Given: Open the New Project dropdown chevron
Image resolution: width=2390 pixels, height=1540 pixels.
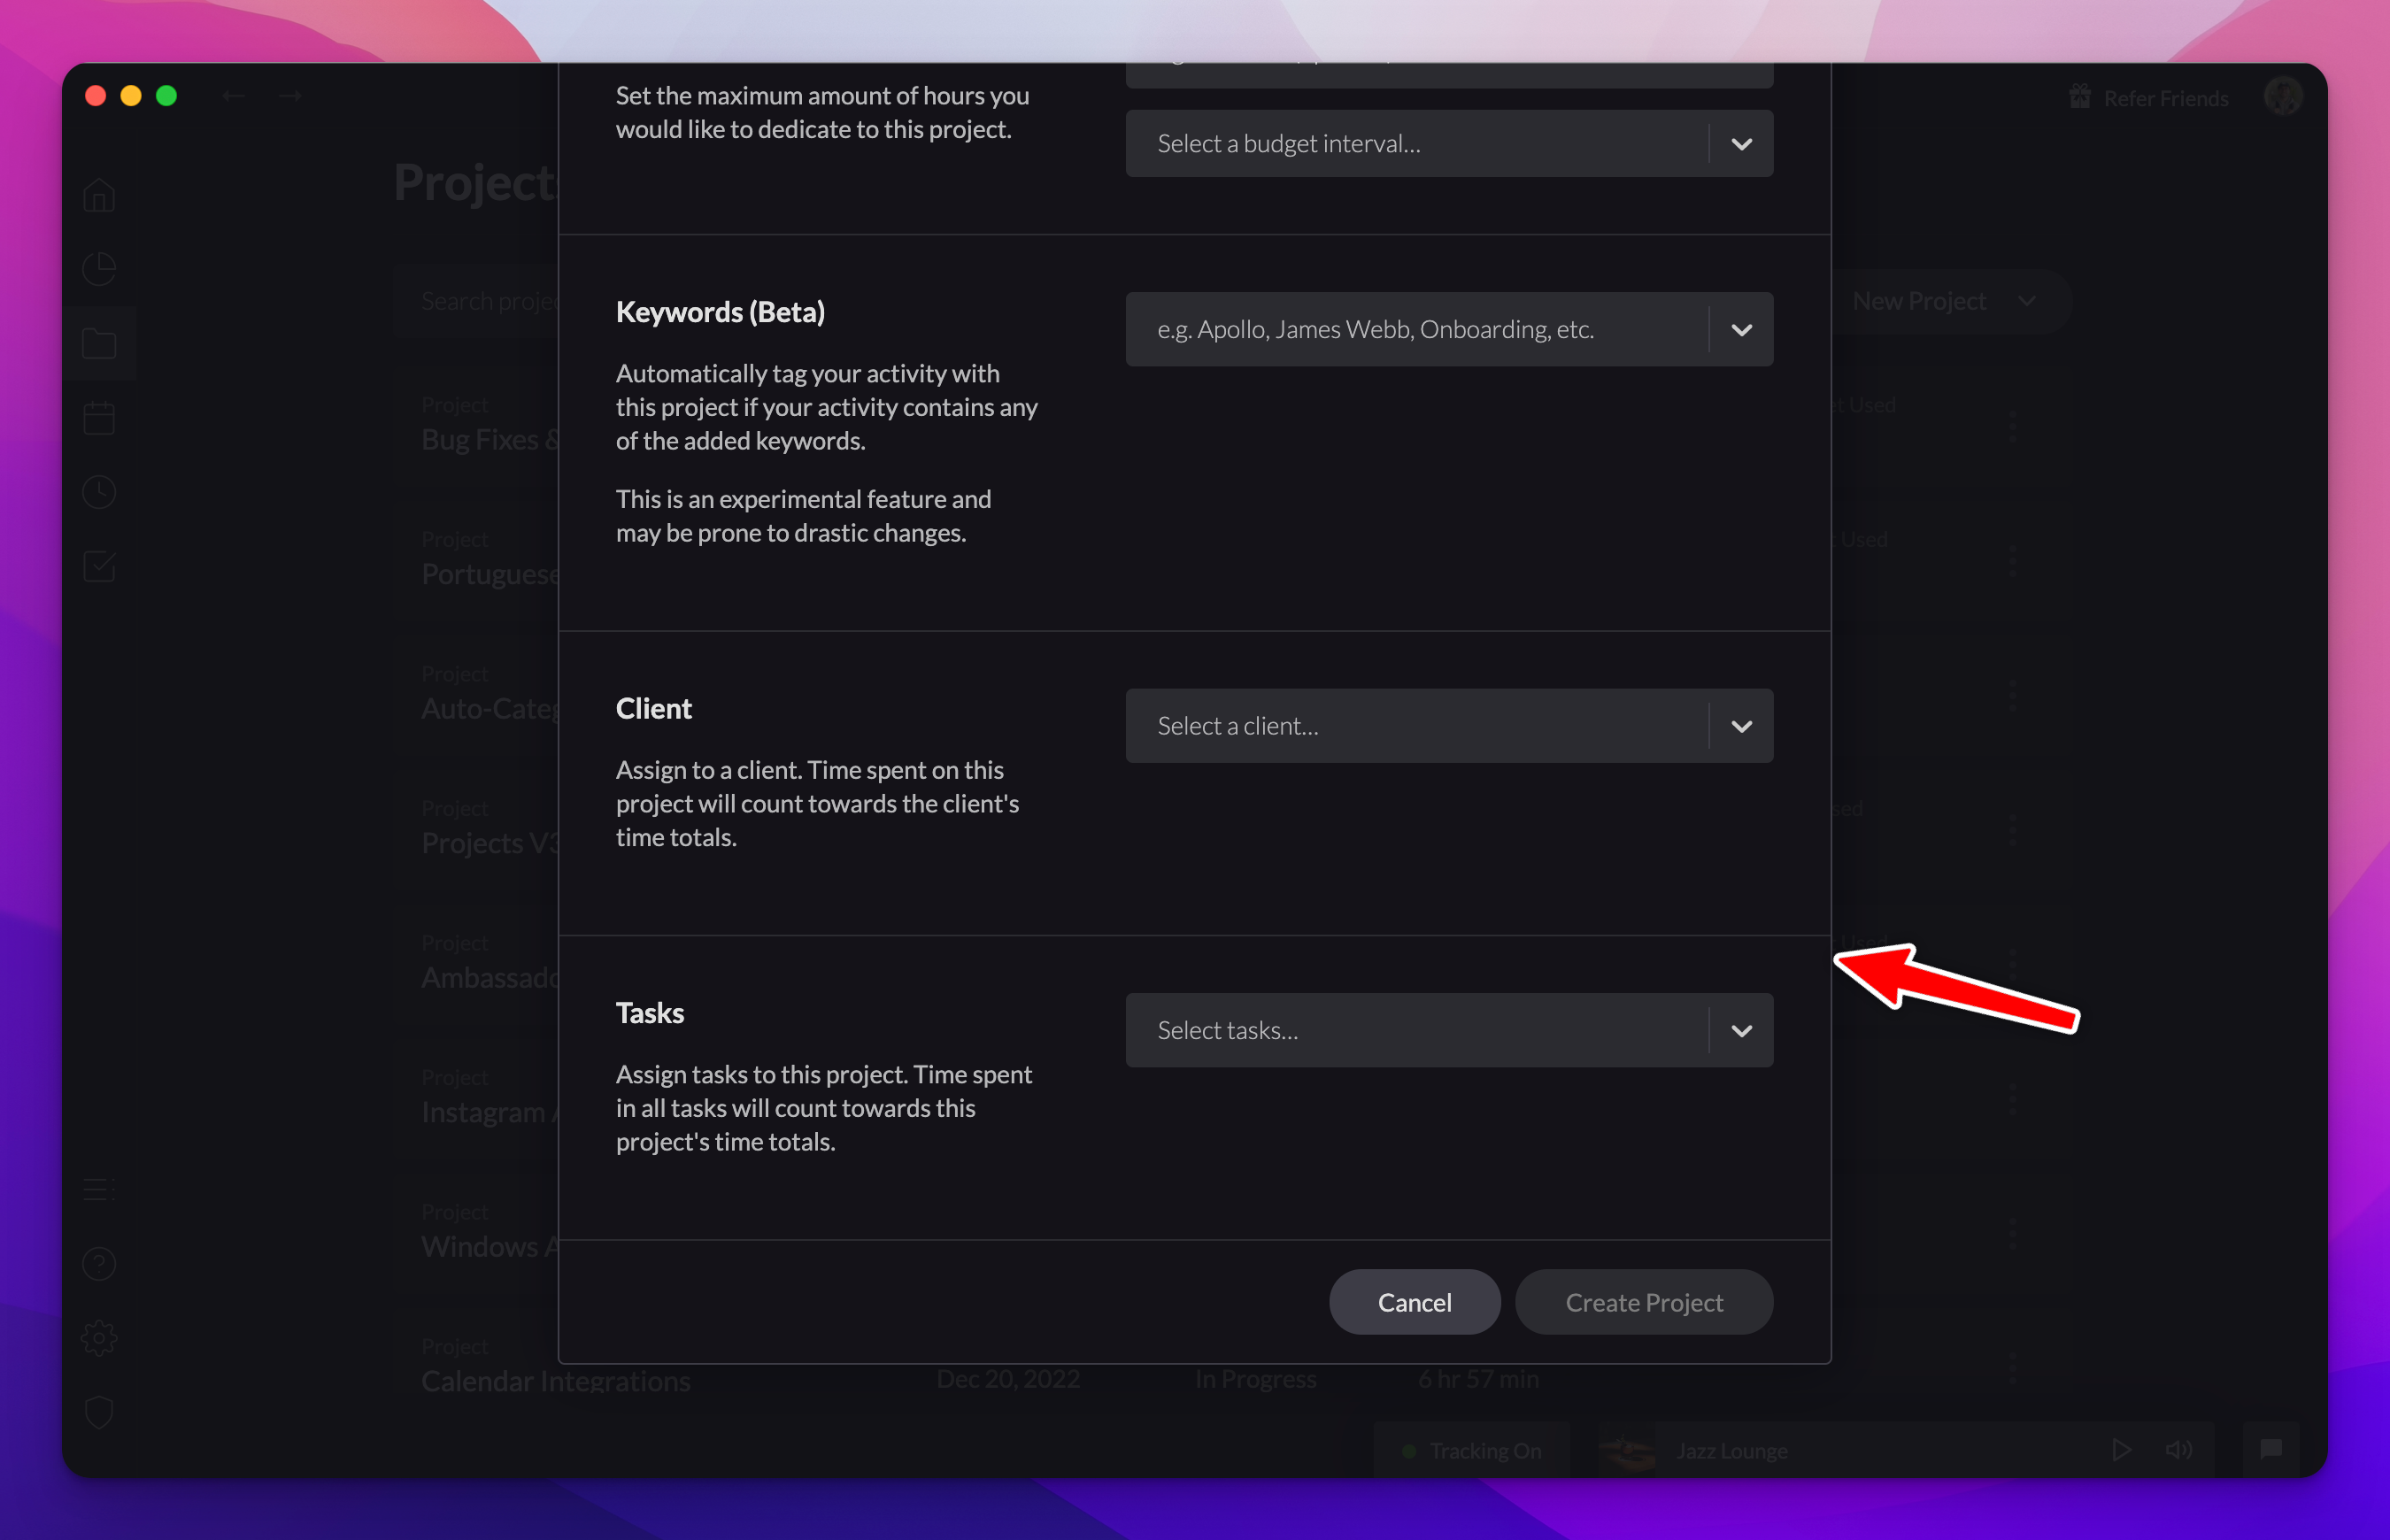Looking at the screenshot, I should (x=2026, y=301).
